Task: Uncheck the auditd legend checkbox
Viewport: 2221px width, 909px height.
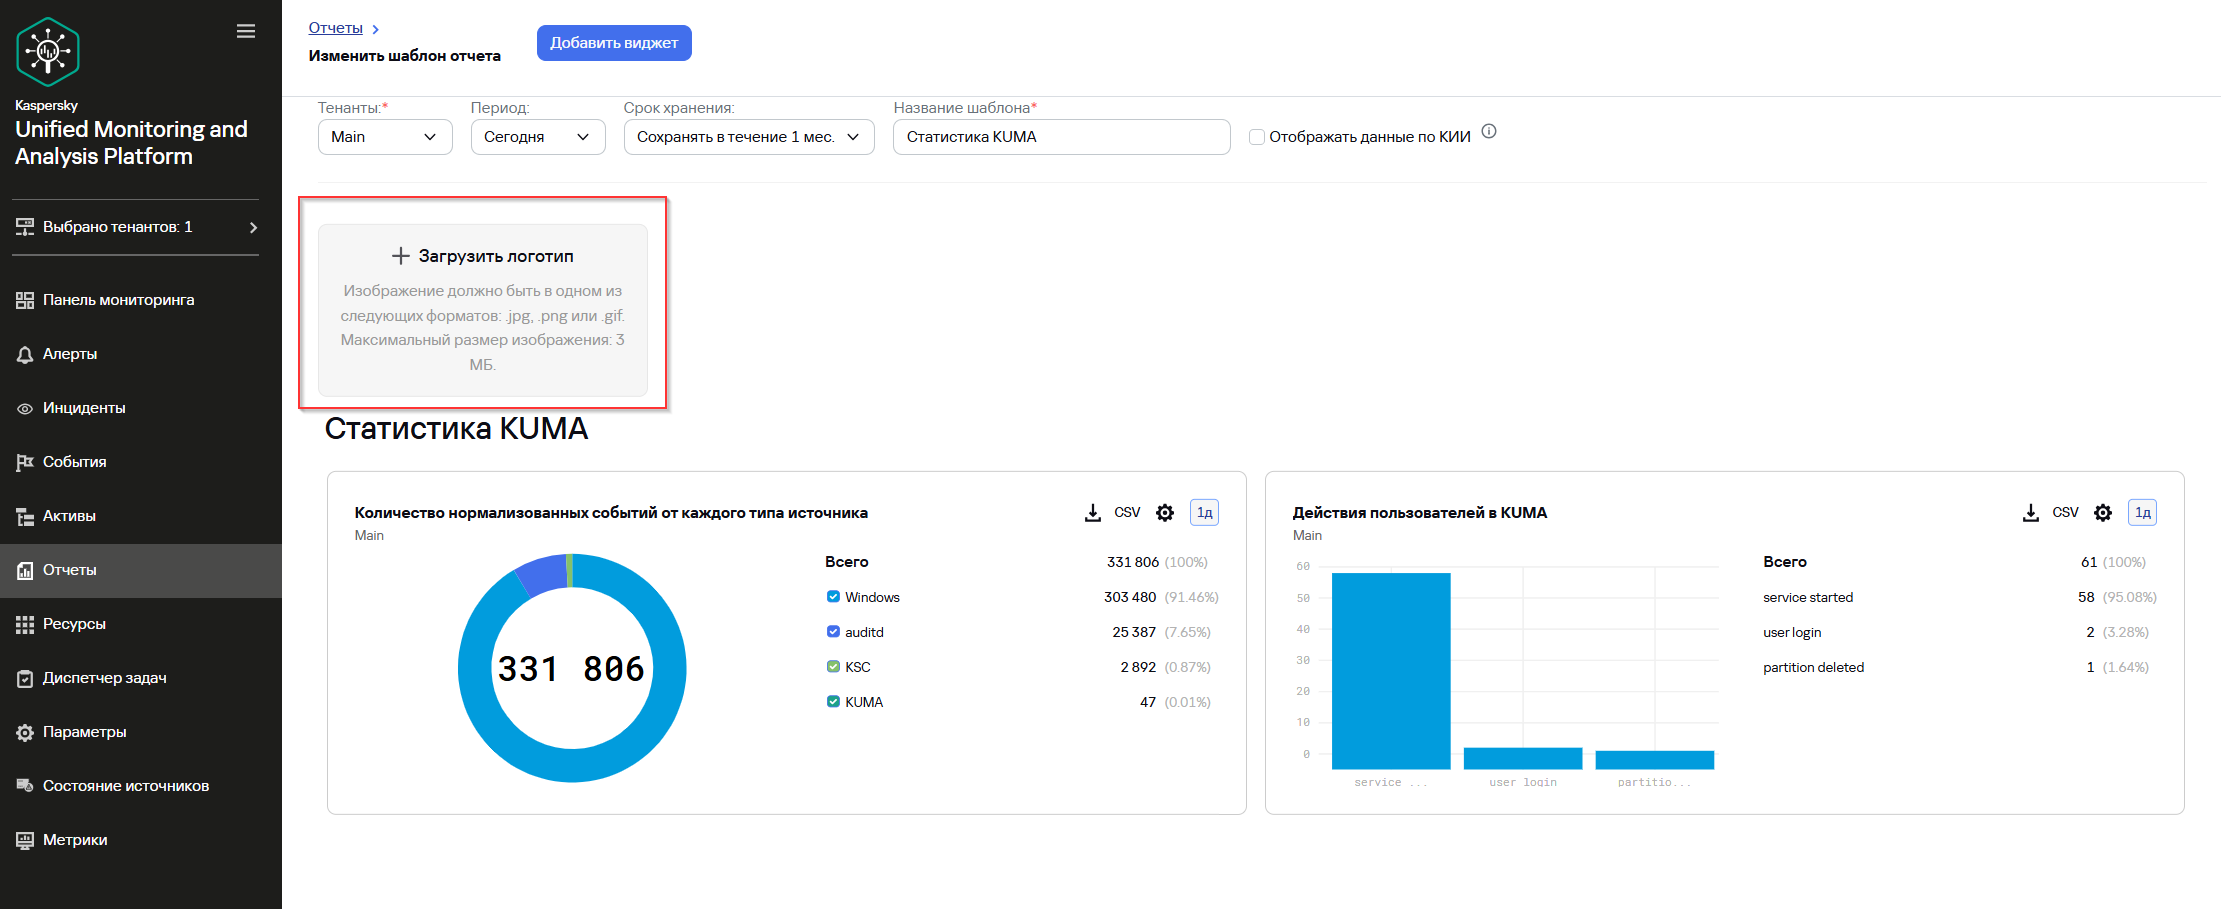Action: click(833, 632)
